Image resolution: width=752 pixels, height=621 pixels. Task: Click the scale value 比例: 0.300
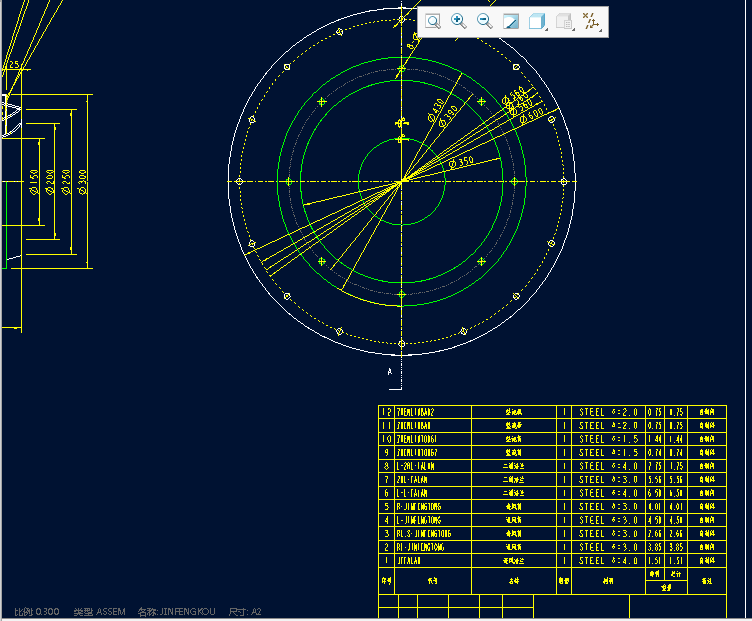point(37,611)
